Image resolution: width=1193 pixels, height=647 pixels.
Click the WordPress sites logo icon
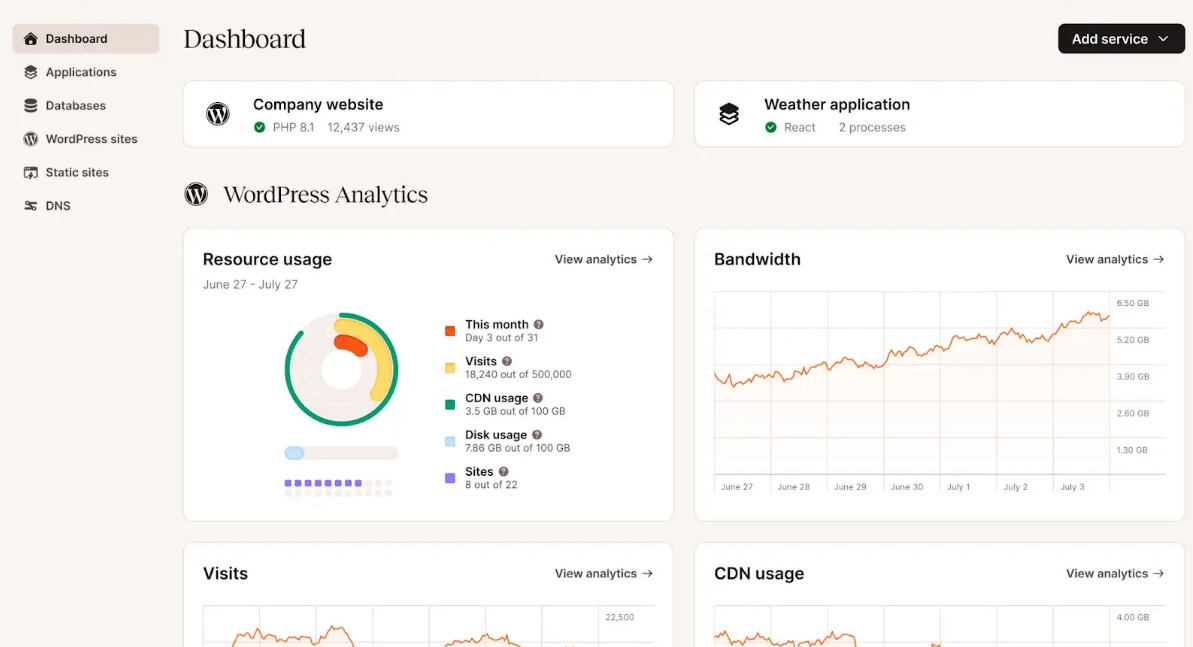click(x=30, y=139)
